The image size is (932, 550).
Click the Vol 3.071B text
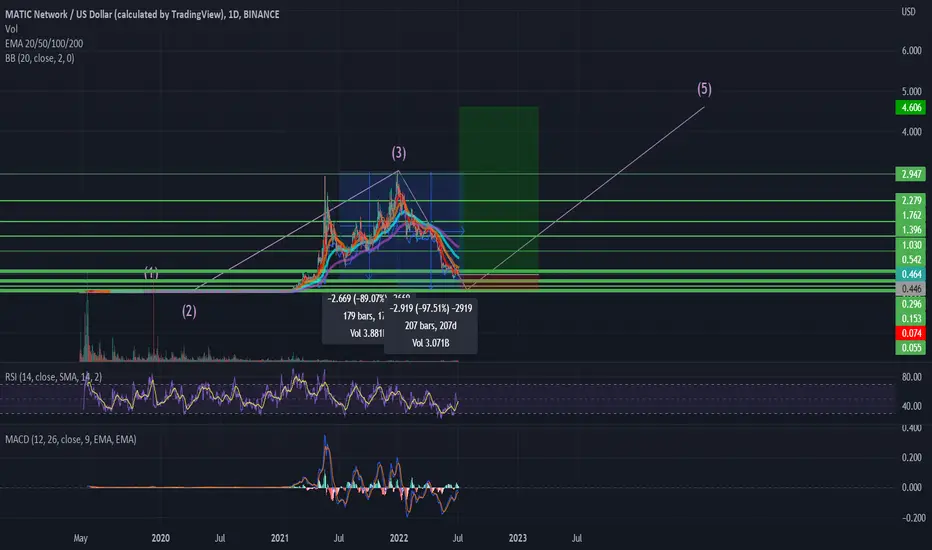(x=430, y=342)
